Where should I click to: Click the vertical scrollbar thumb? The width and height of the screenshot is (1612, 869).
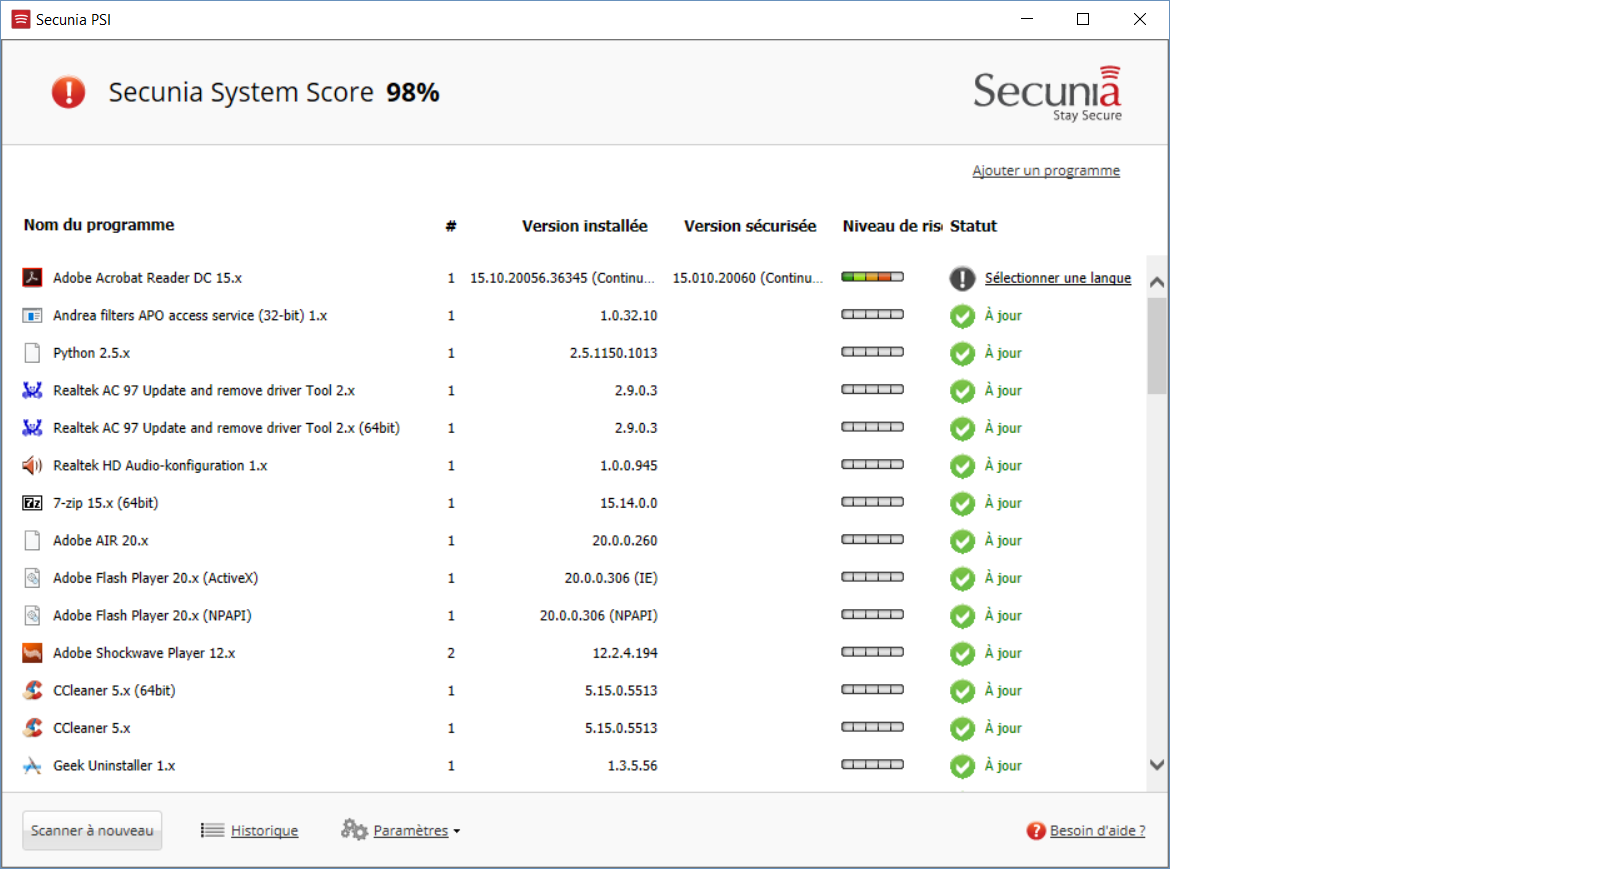[x=1157, y=346]
